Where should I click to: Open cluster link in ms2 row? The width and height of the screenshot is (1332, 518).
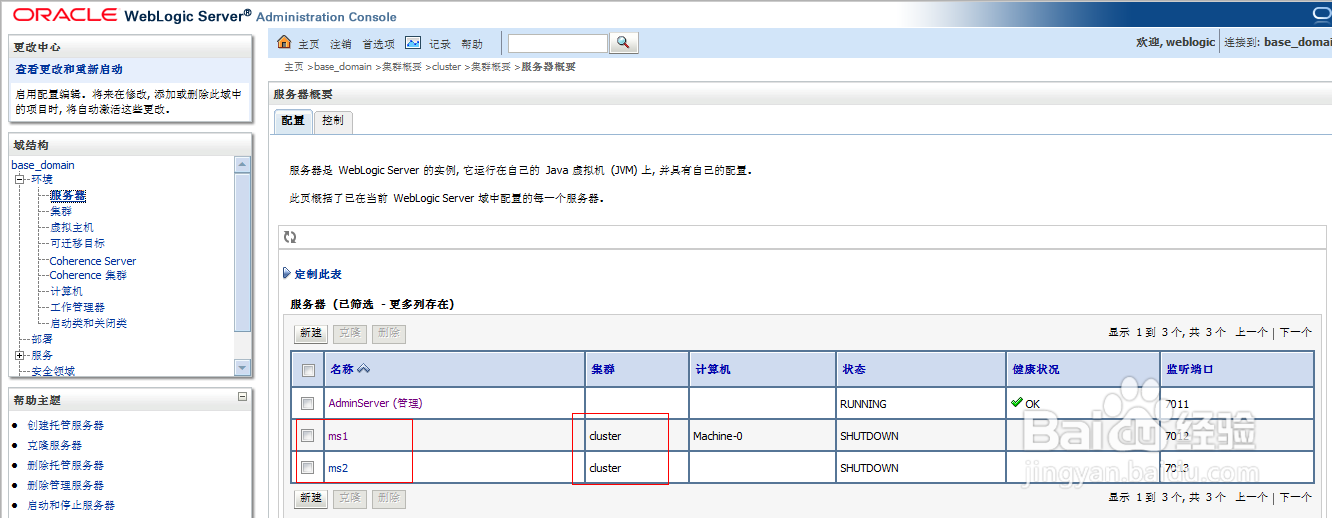tap(605, 468)
